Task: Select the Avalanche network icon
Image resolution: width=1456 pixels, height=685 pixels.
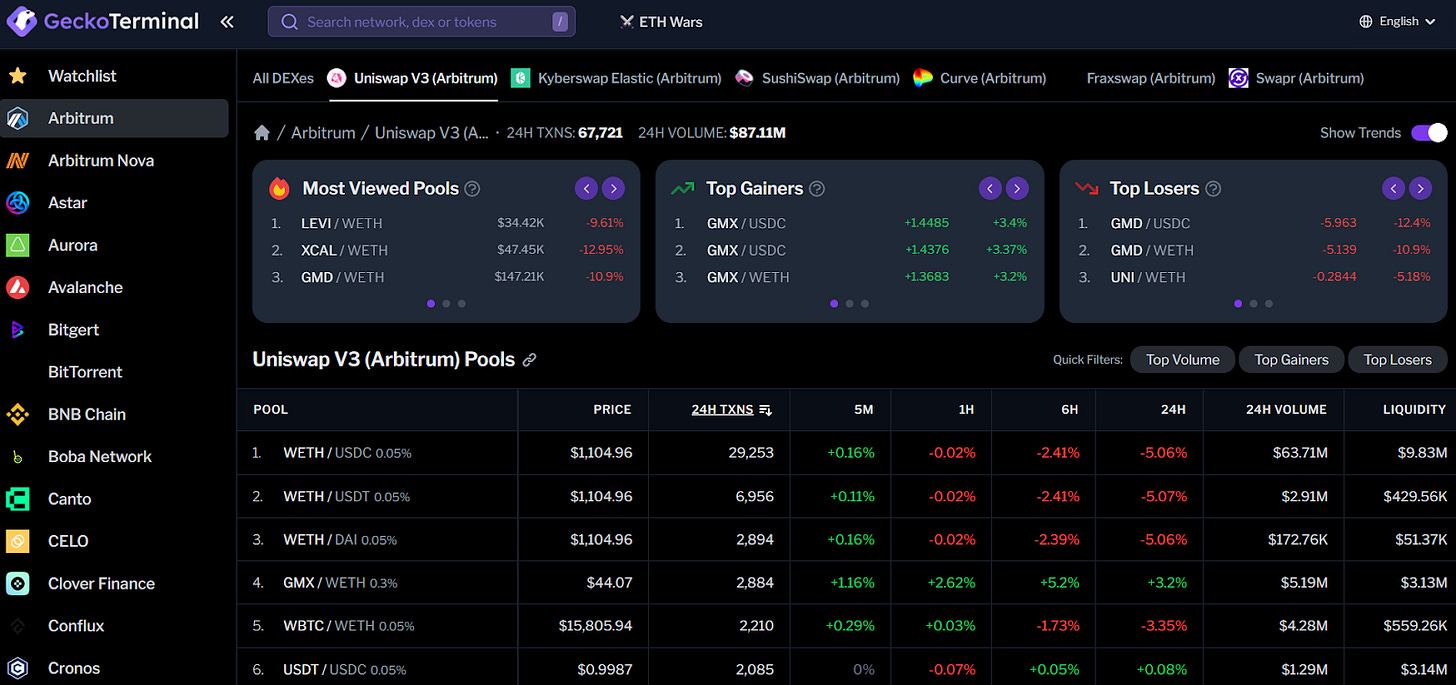Action: click(17, 287)
